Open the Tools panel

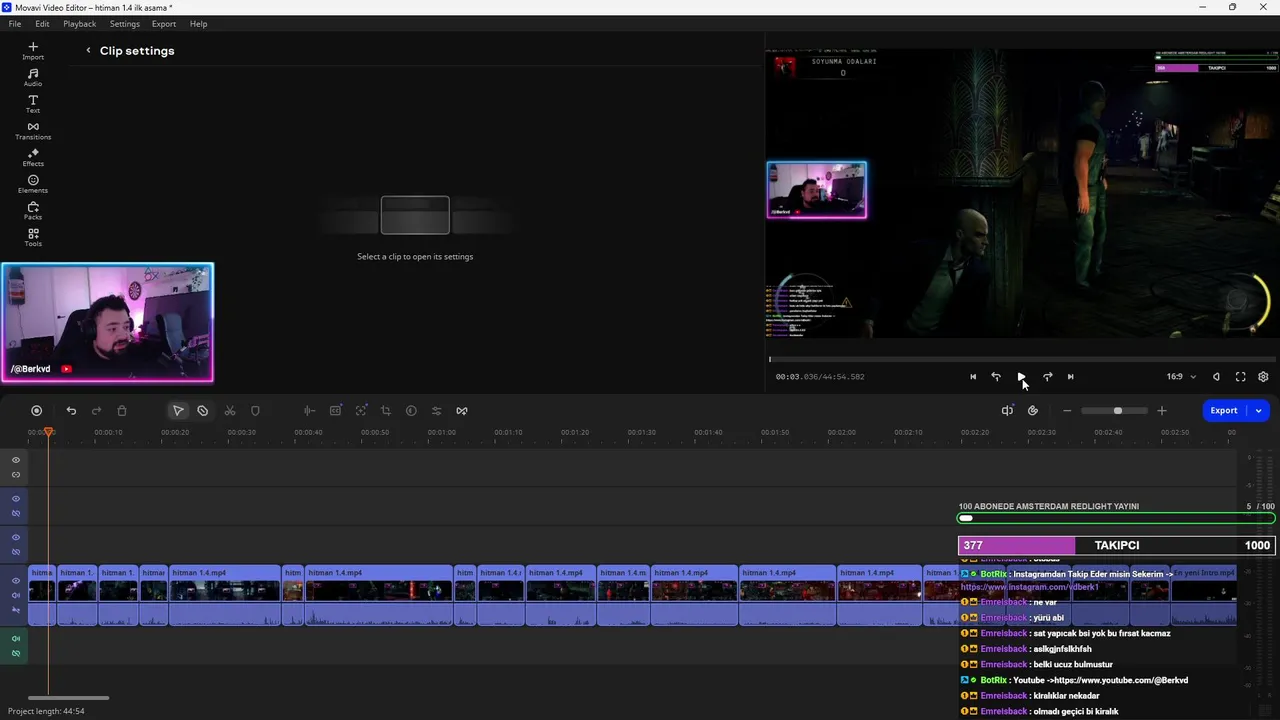pyautogui.click(x=33, y=238)
